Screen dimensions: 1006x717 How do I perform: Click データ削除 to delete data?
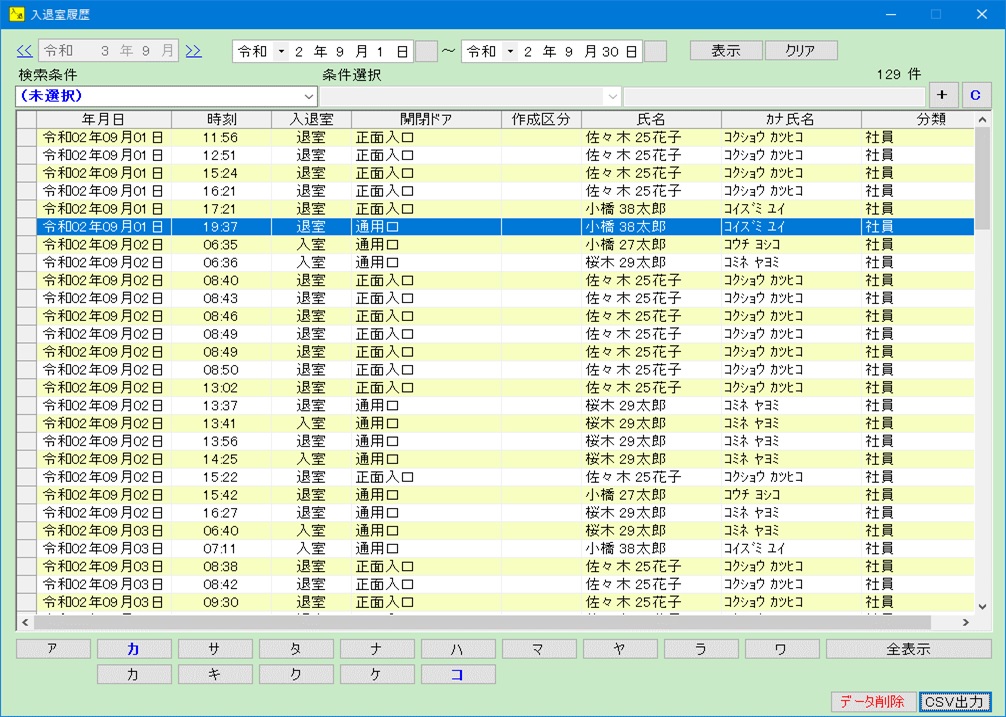click(872, 702)
